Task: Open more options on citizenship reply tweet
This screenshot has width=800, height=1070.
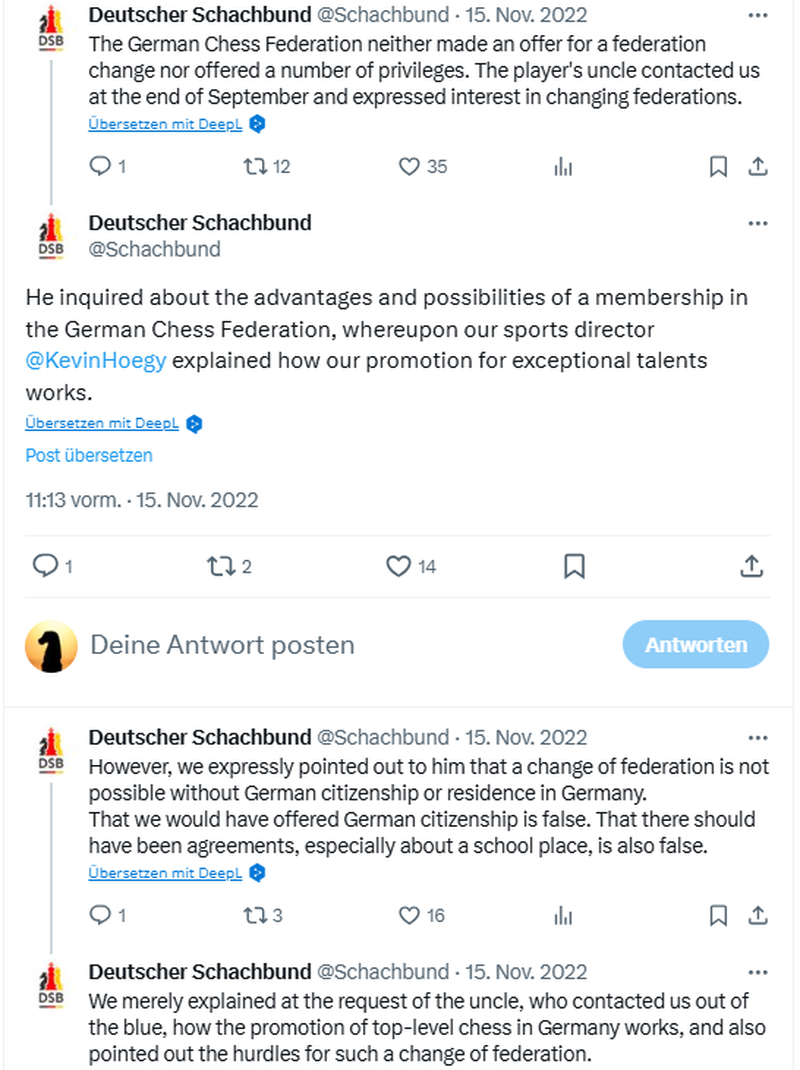Action: (x=758, y=738)
